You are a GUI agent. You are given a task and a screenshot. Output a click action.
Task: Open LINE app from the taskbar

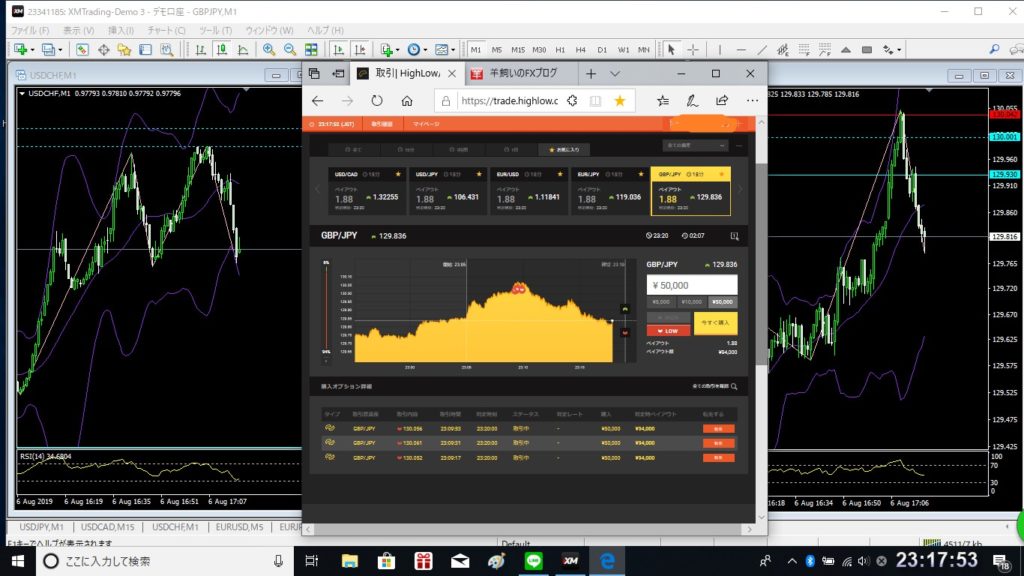pyautogui.click(x=534, y=561)
